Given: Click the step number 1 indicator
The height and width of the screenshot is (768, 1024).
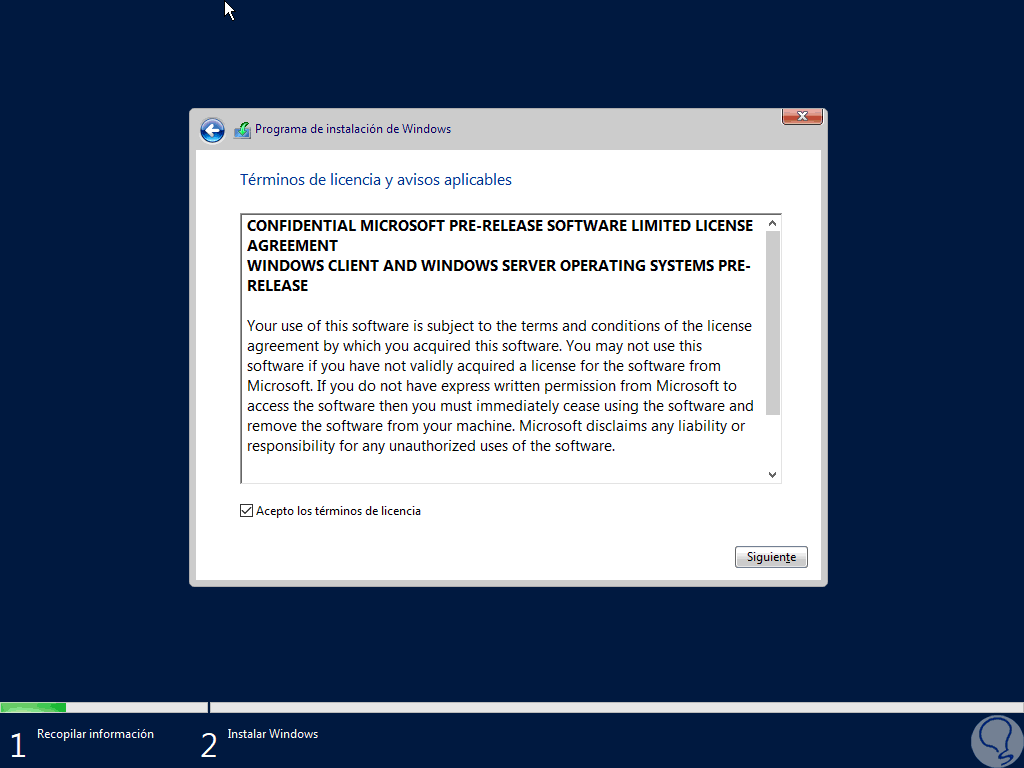Looking at the screenshot, I should pos(18,745).
